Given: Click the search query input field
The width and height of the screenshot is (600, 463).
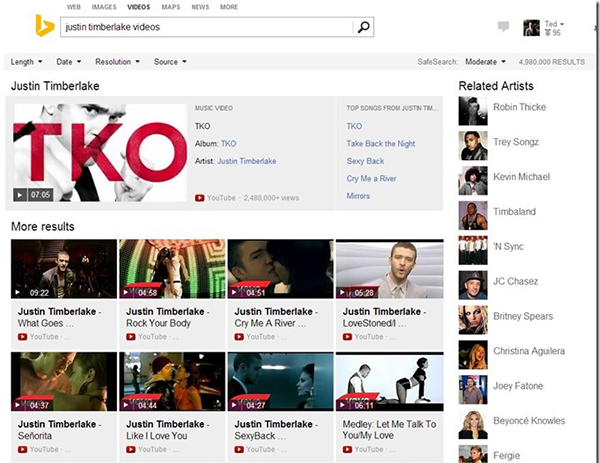Looking at the screenshot, I should click(x=207, y=27).
